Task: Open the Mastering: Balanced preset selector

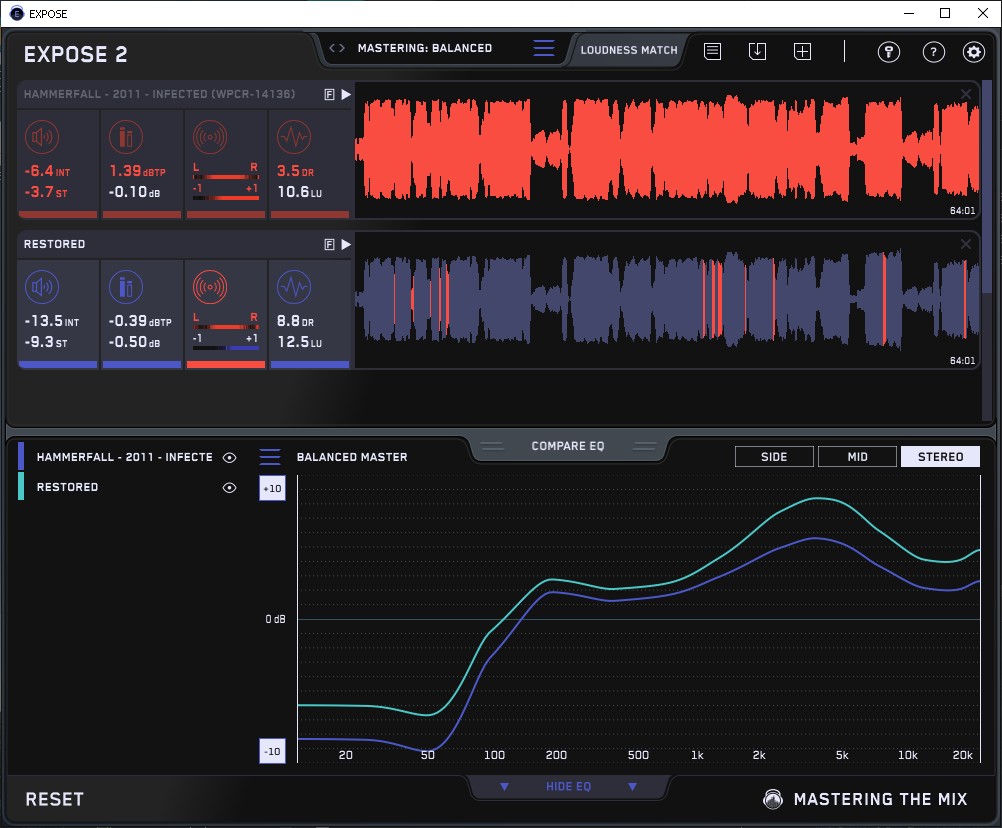Action: point(424,48)
